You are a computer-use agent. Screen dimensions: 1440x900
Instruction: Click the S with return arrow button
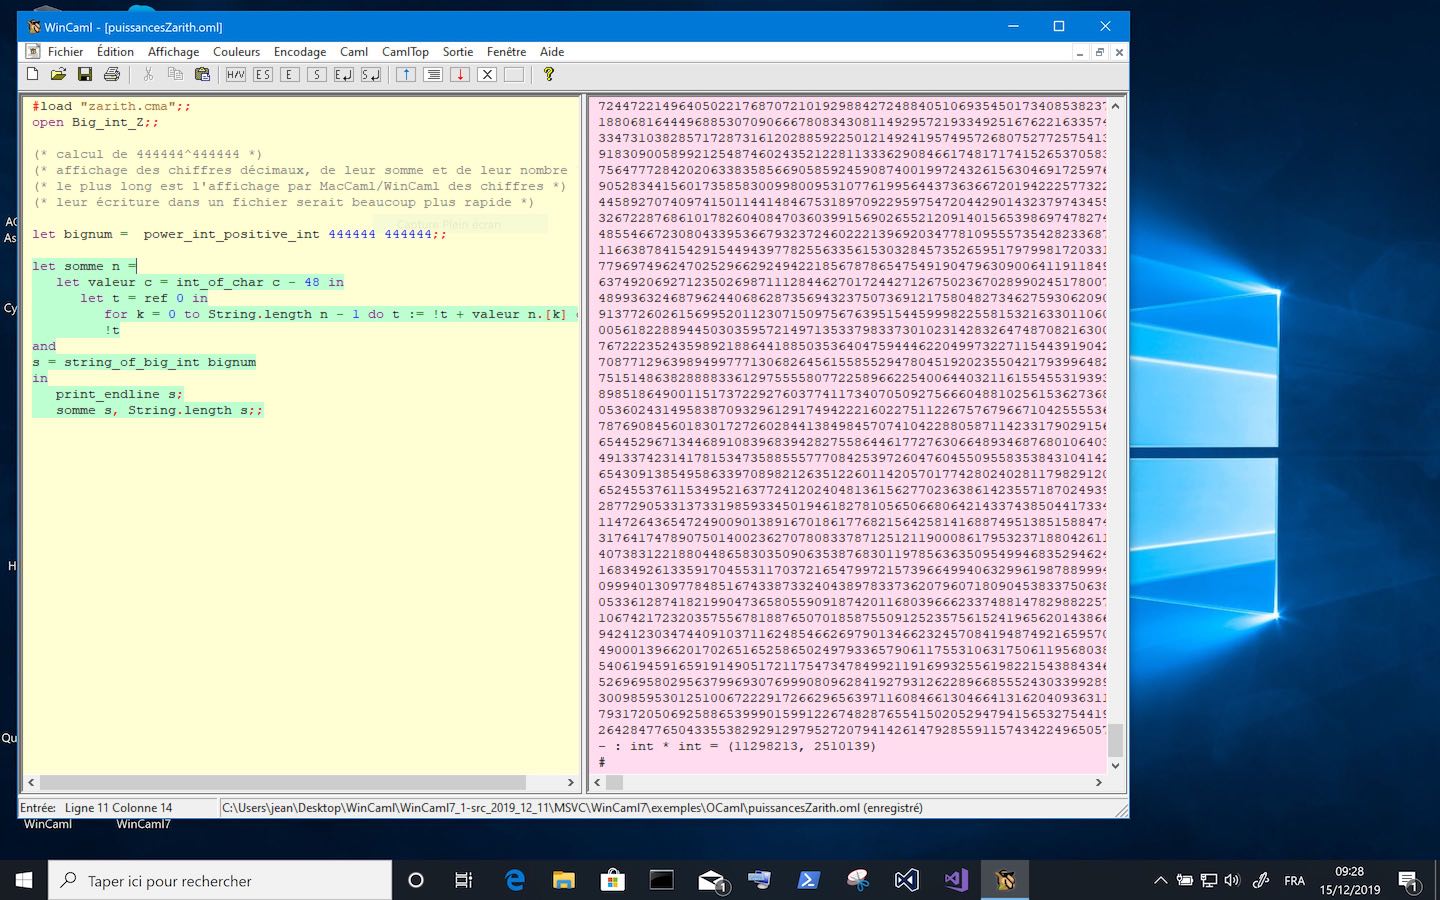point(371,74)
